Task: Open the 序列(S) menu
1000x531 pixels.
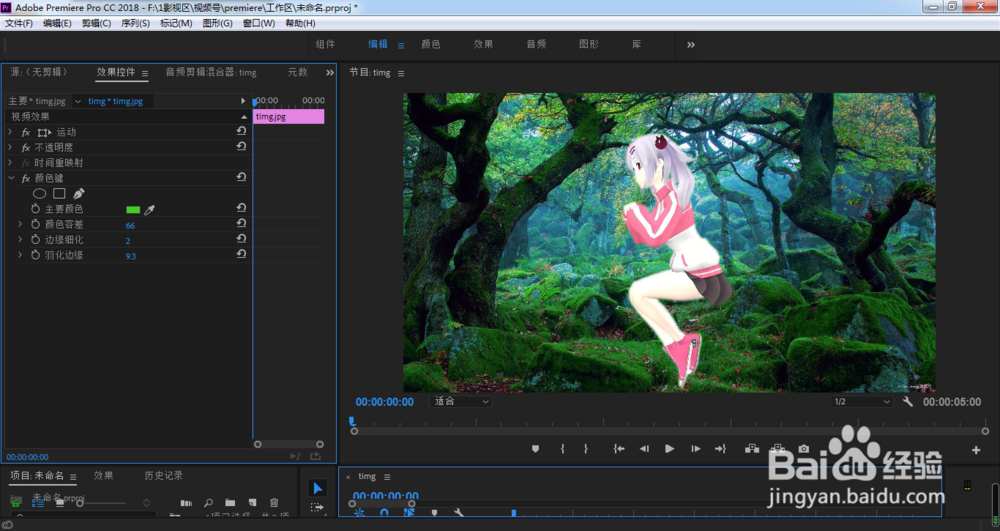Action: point(135,23)
